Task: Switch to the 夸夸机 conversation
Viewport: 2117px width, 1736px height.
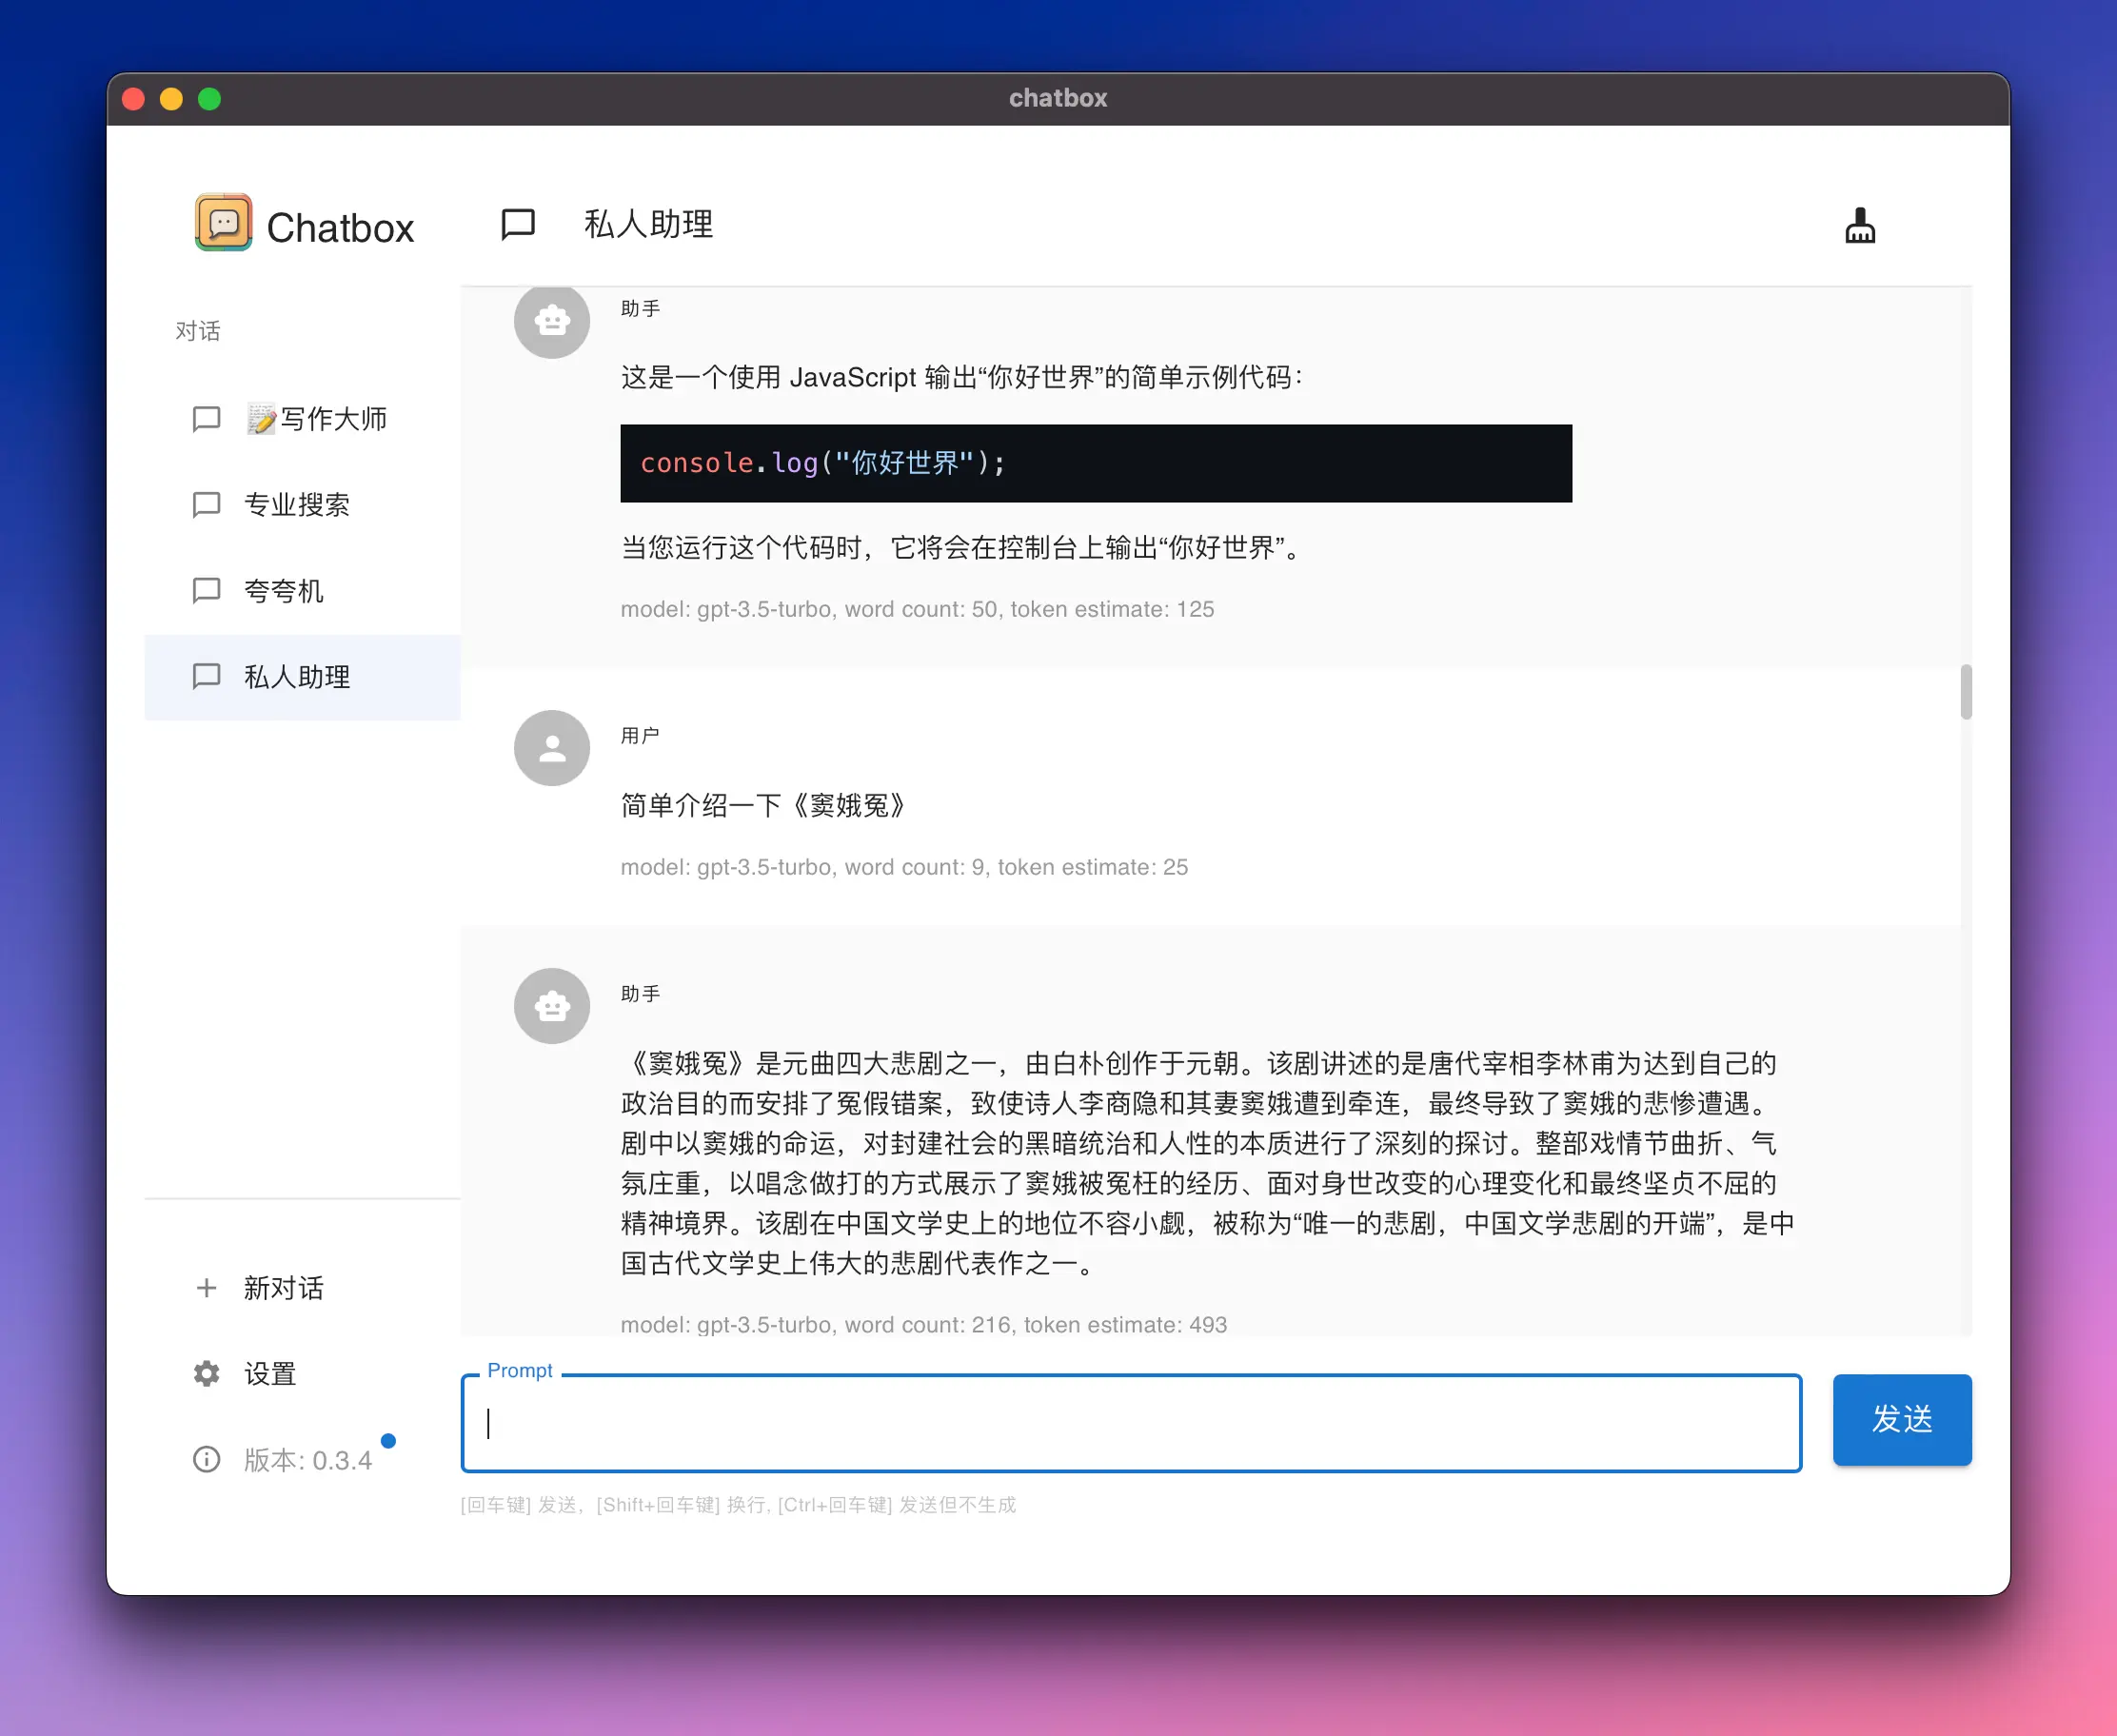Action: (284, 591)
